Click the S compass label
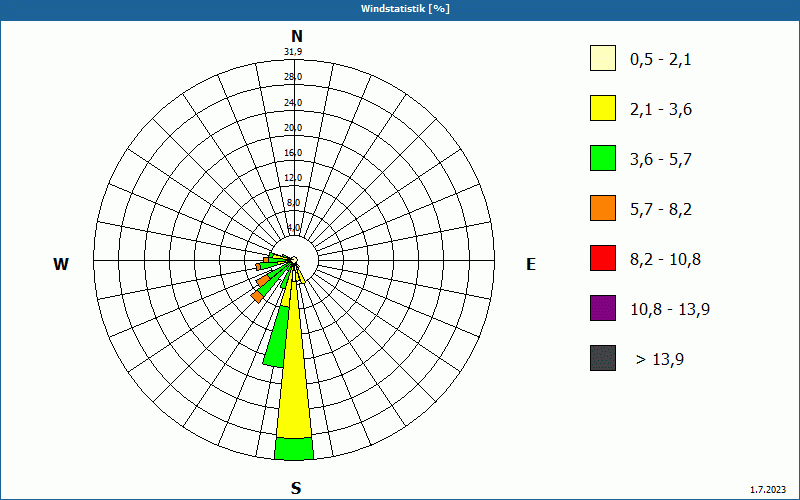 point(296,489)
